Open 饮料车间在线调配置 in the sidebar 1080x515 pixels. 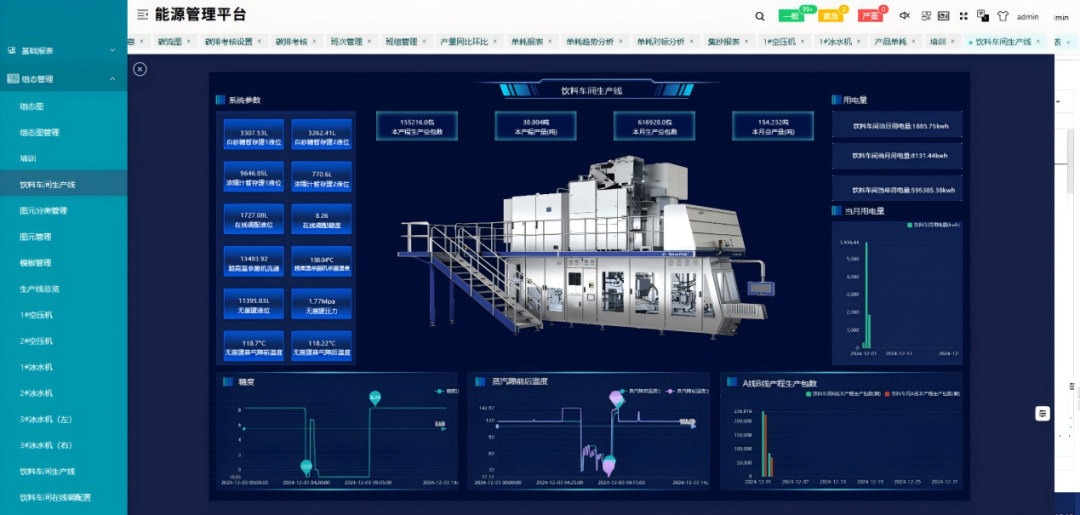pos(55,497)
